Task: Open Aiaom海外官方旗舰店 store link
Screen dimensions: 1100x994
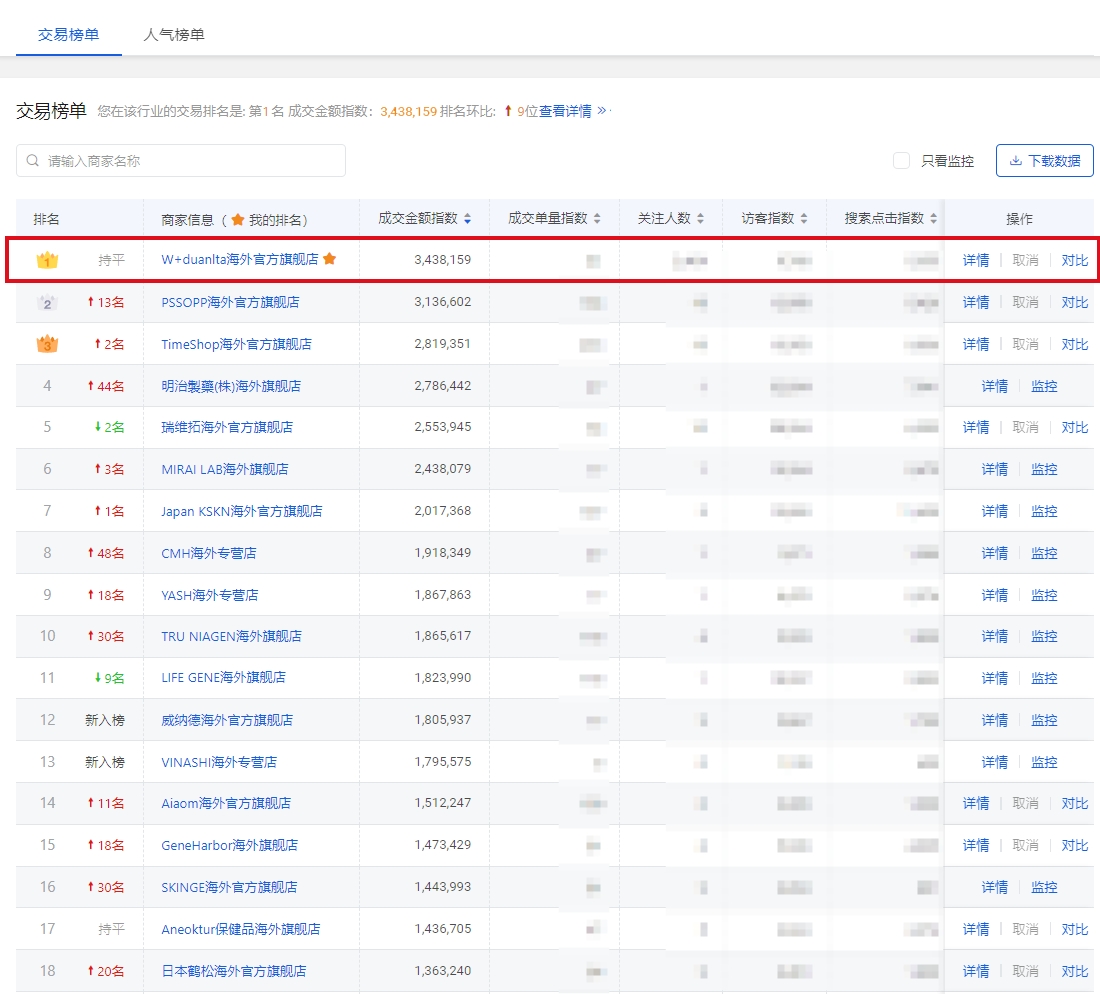Action: coord(226,803)
